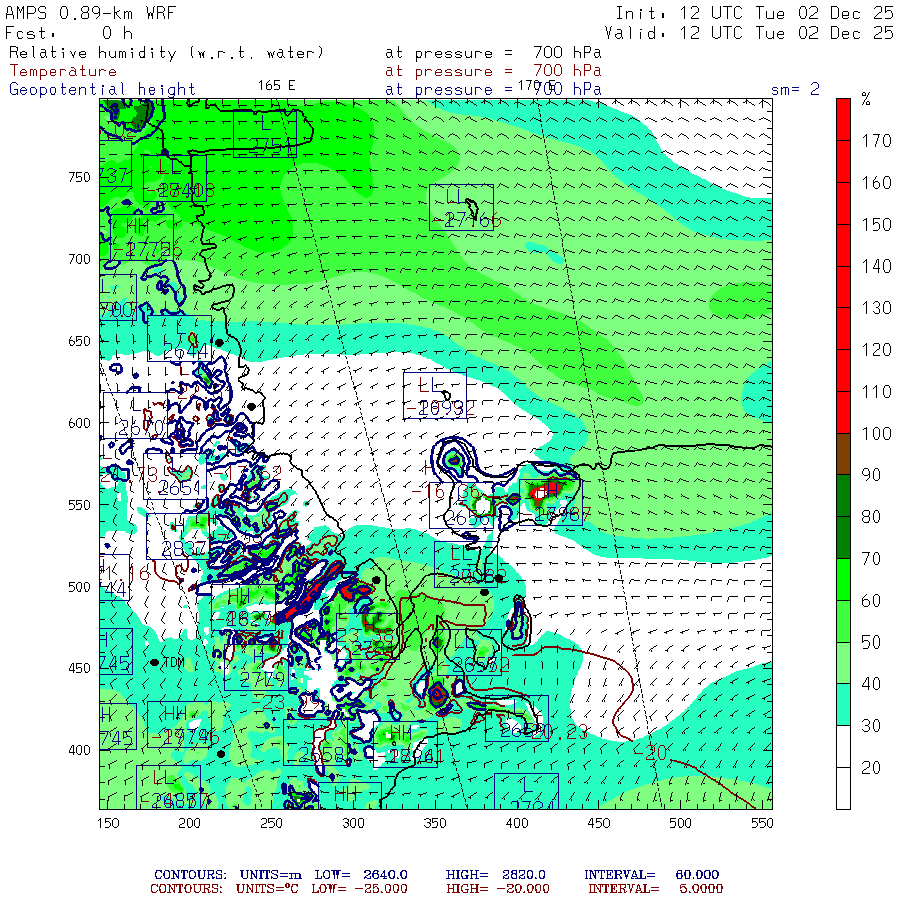Screen dimensions: 900x900
Task: Click the black station dot beside TDM
Action: coord(154,662)
